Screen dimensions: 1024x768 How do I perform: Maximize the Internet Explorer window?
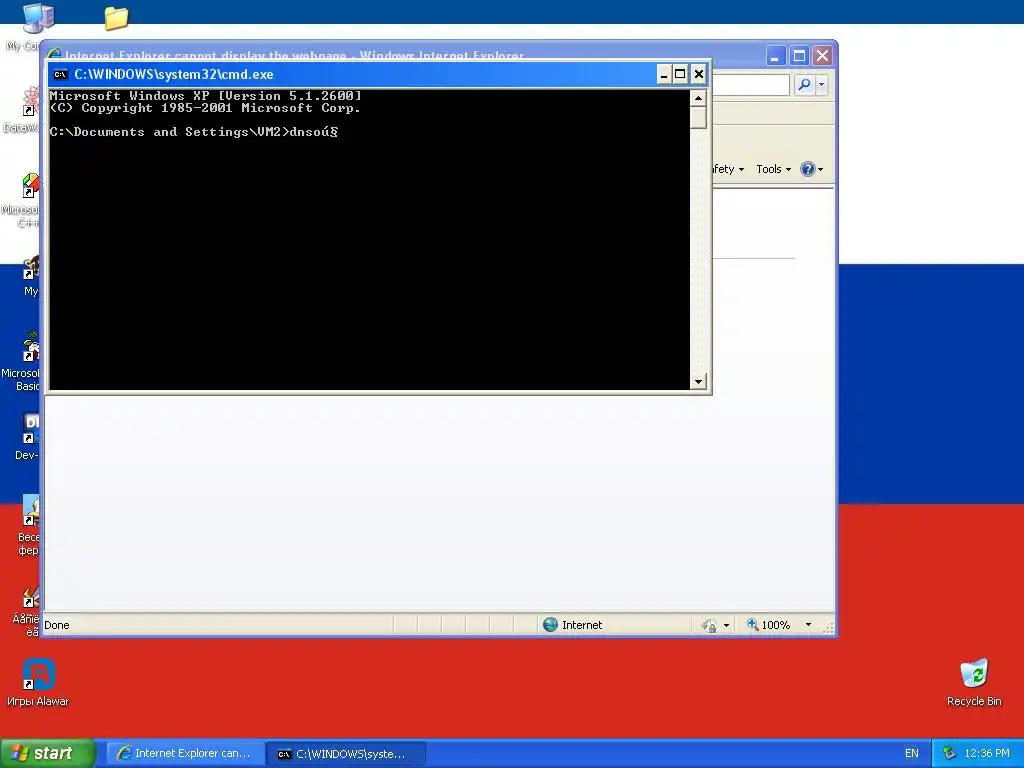click(799, 56)
